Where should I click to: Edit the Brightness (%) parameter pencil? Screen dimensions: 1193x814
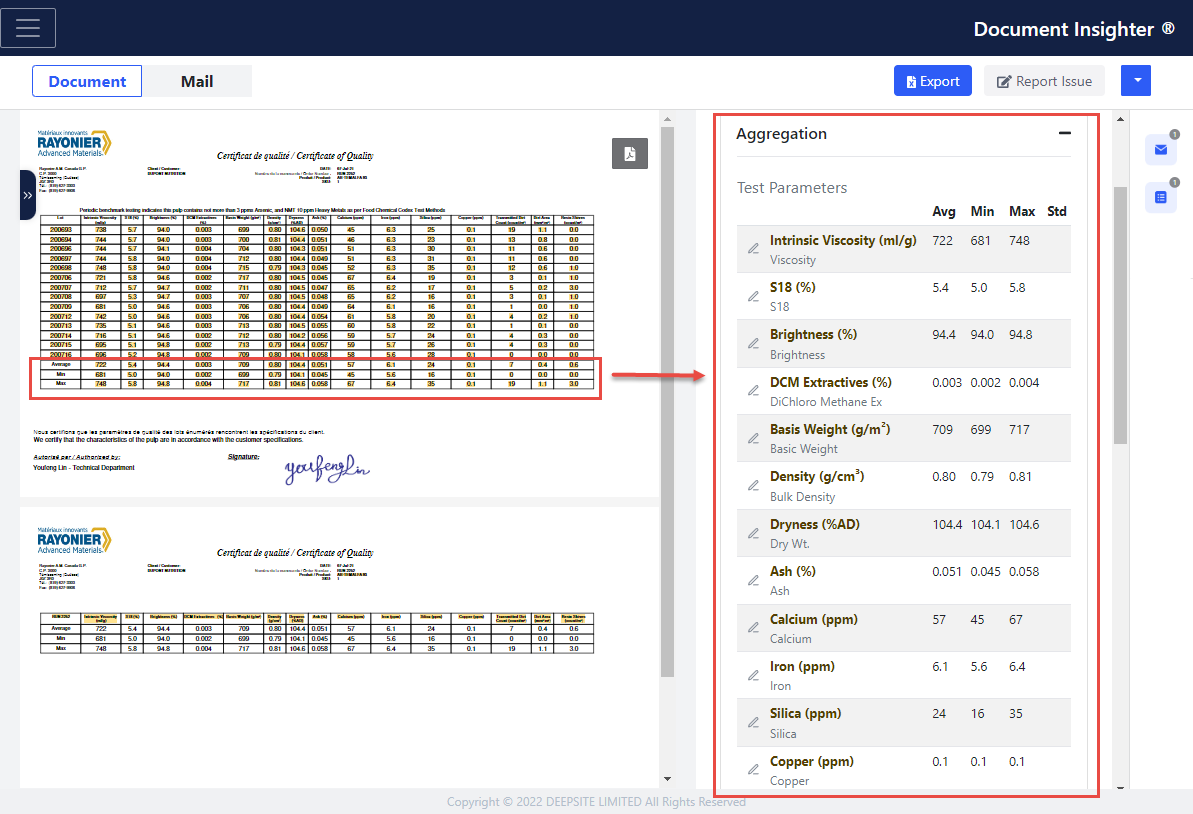[754, 344]
